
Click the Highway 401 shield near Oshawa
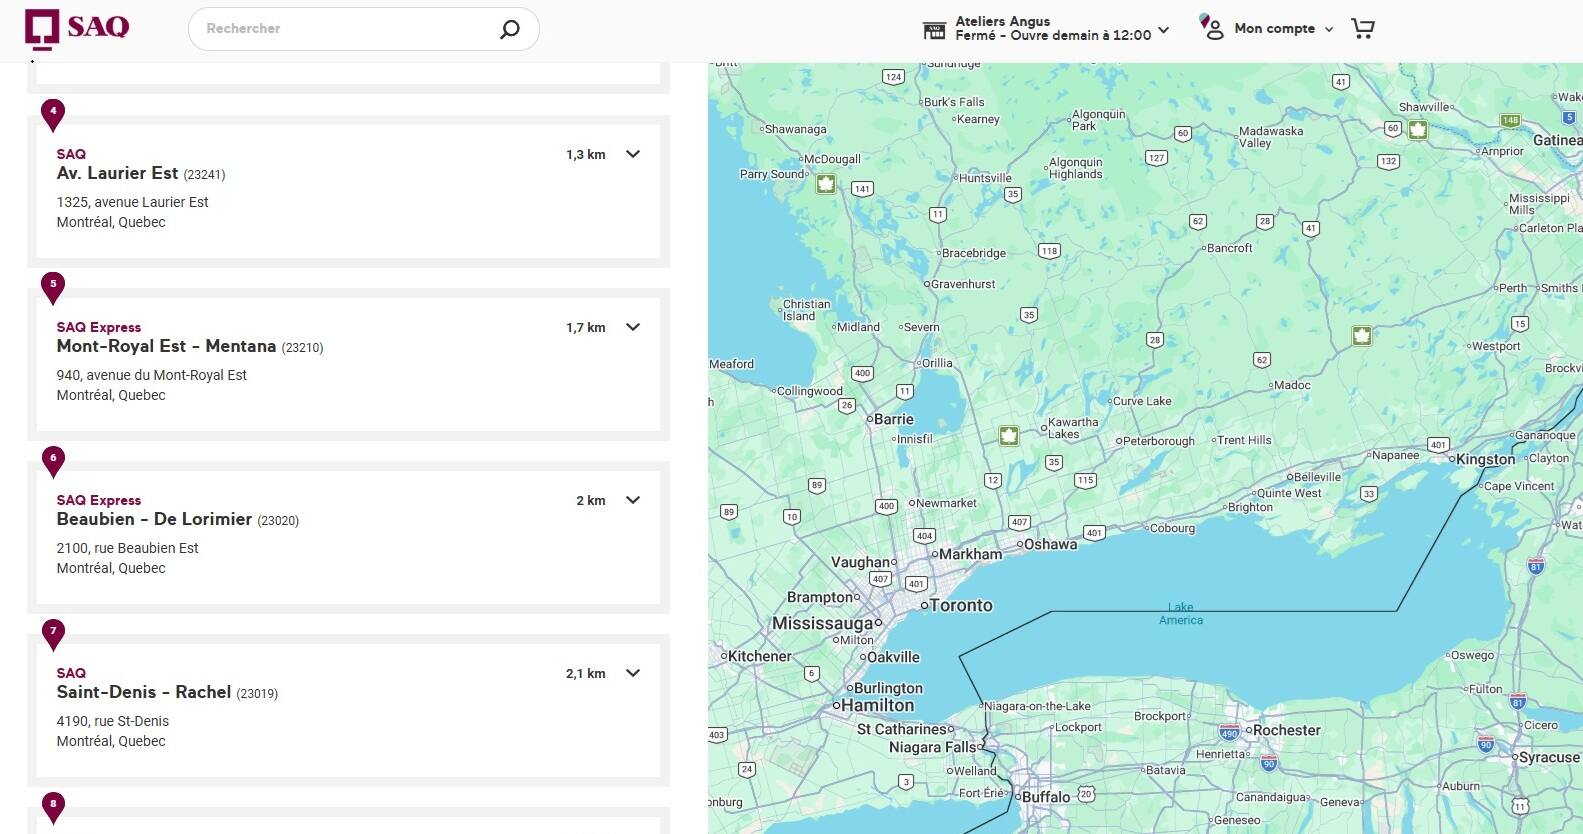1094,533
